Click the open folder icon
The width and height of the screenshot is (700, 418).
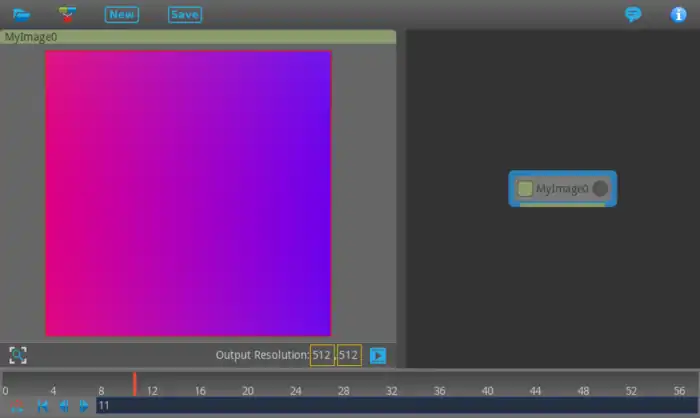tap(21, 14)
